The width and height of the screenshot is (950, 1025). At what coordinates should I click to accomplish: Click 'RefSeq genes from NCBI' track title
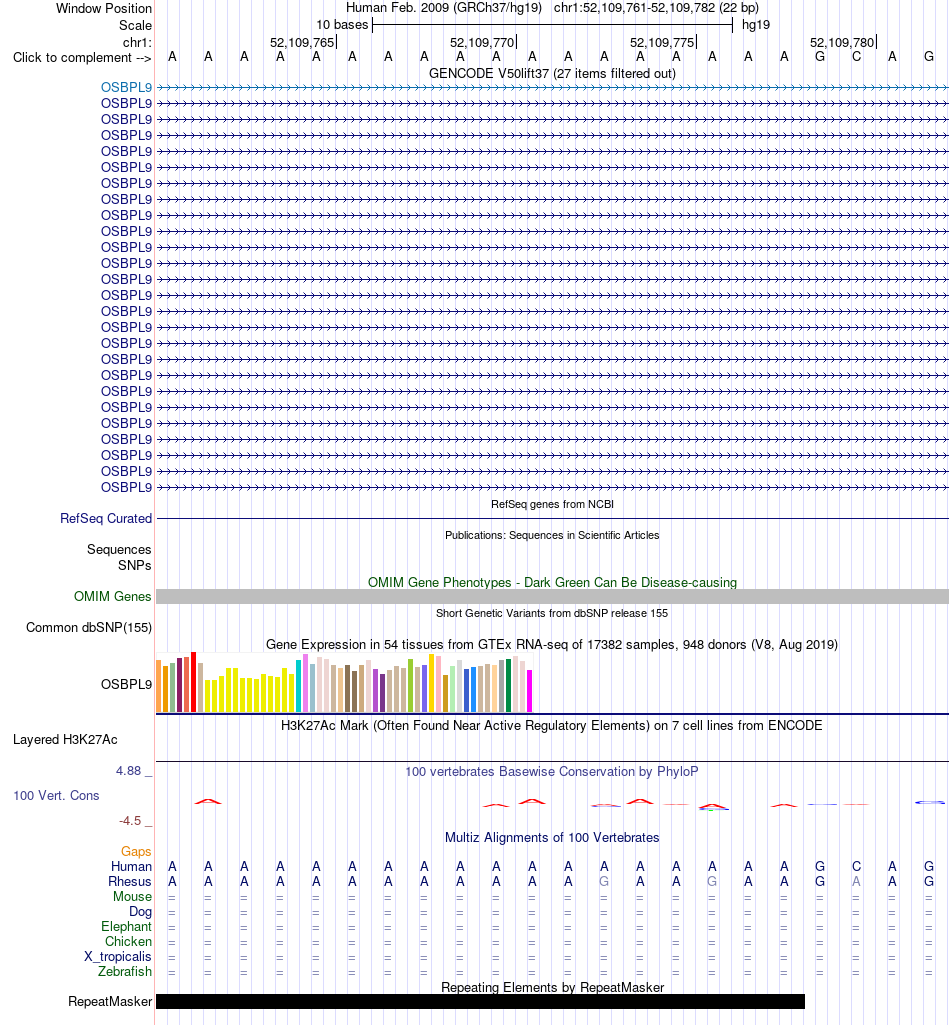[x=552, y=504]
